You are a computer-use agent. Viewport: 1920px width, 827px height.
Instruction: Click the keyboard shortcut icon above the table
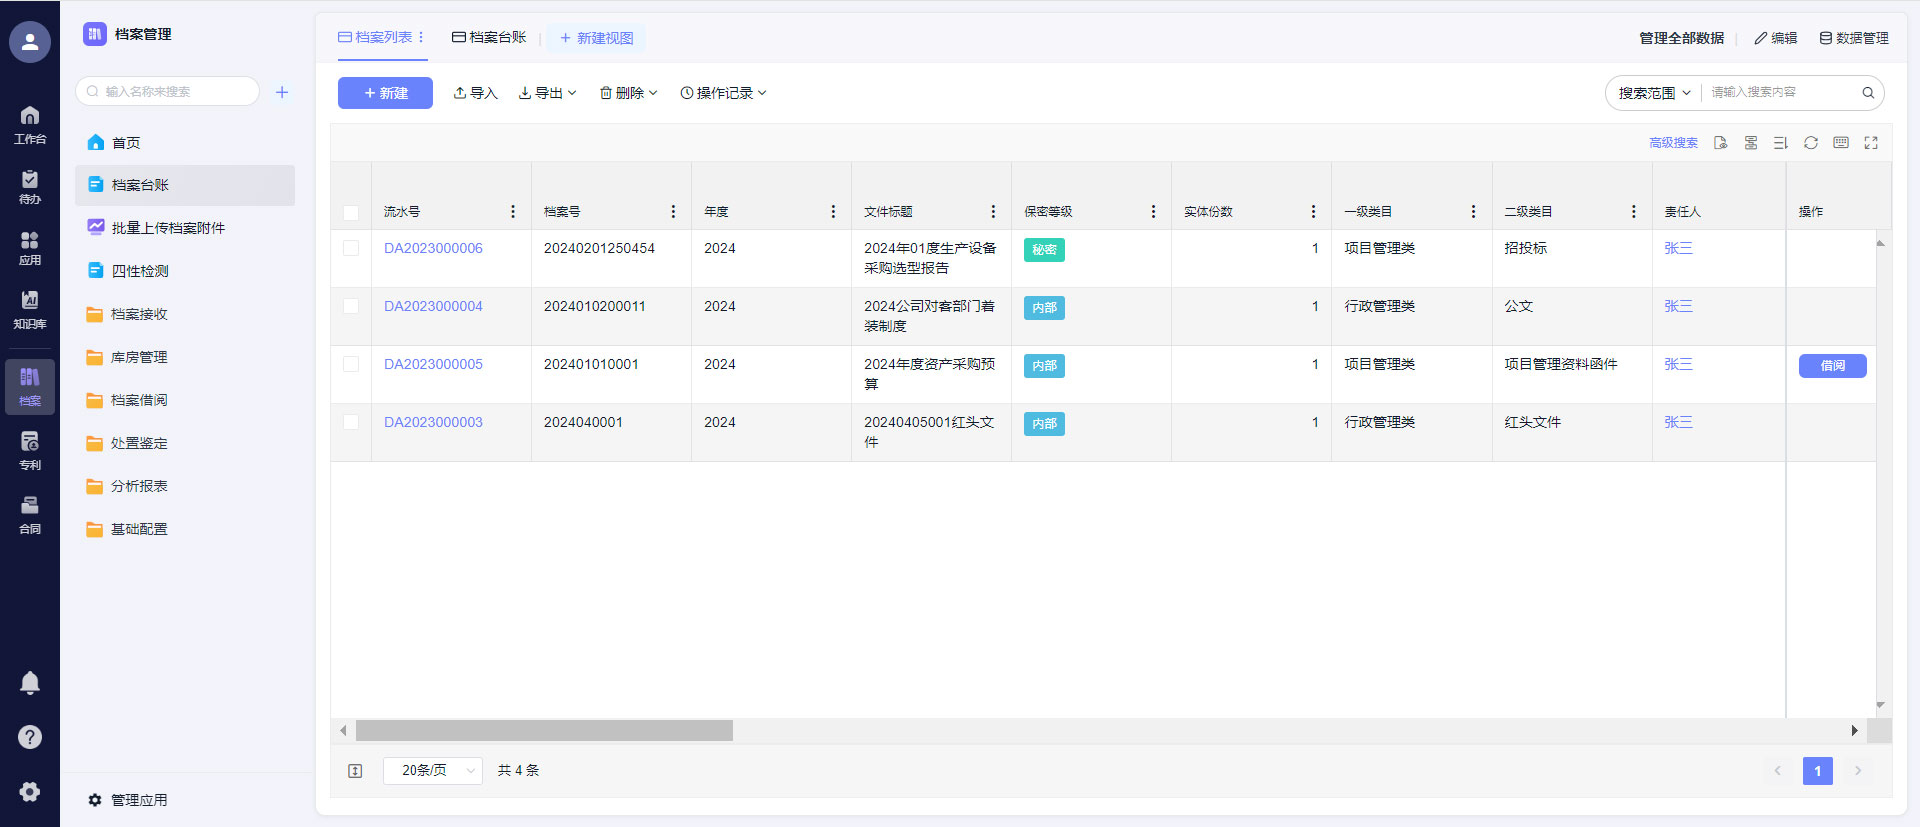pyautogui.click(x=1840, y=143)
